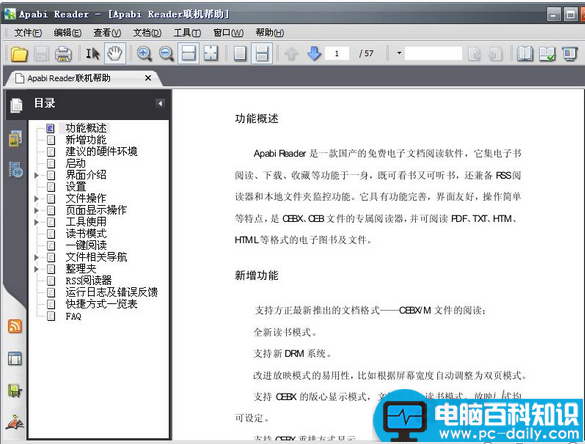Choose the fit-page view icon
Screen dimensions: 585x444
pos(211,54)
